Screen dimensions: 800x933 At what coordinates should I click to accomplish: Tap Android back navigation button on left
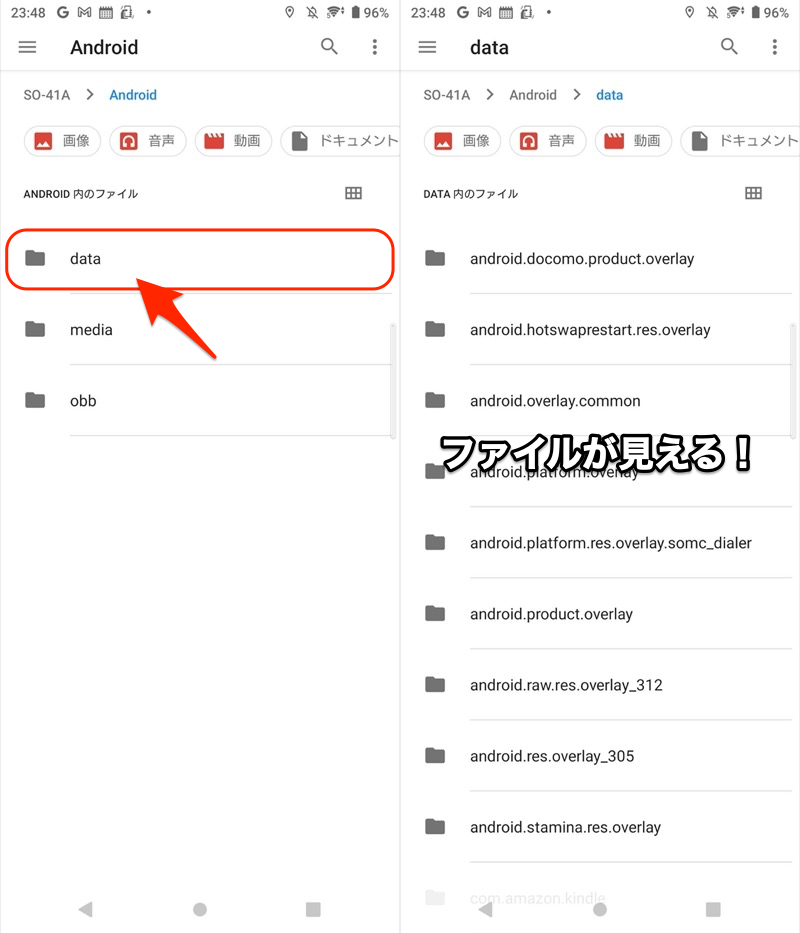[x=86, y=909]
